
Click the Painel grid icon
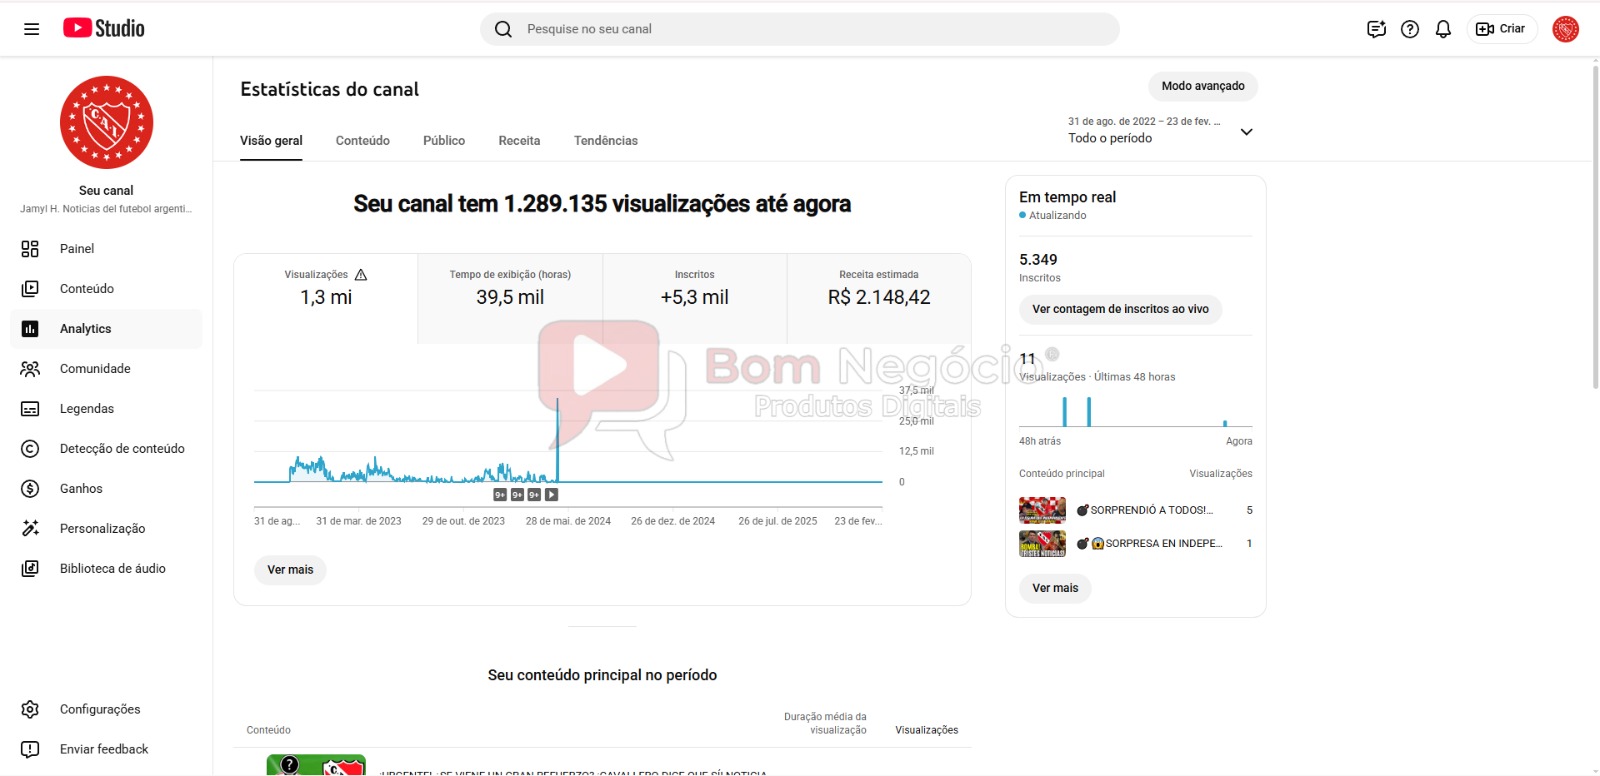coord(30,249)
